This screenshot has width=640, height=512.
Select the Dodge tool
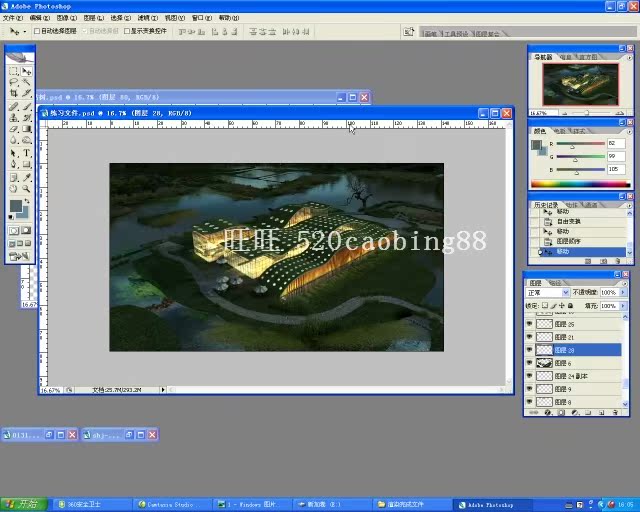point(27,140)
